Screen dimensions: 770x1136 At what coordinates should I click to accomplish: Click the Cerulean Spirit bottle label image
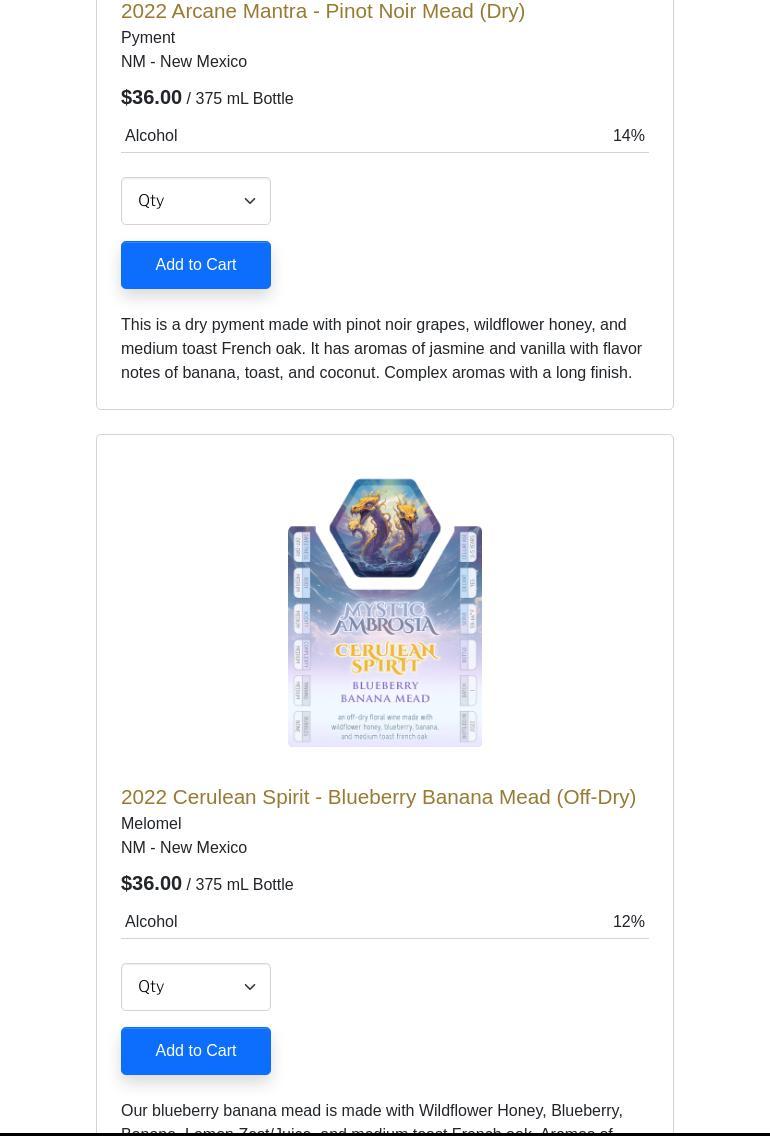click(385, 612)
